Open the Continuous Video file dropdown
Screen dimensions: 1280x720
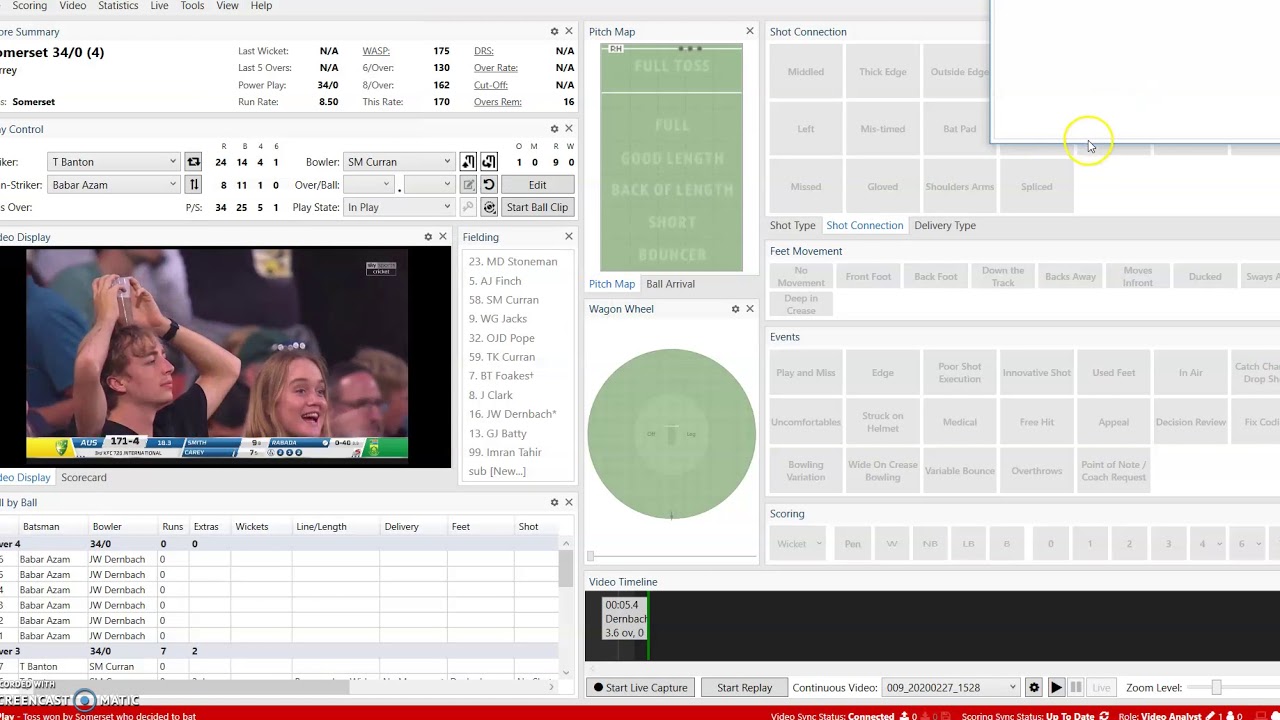(951, 688)
